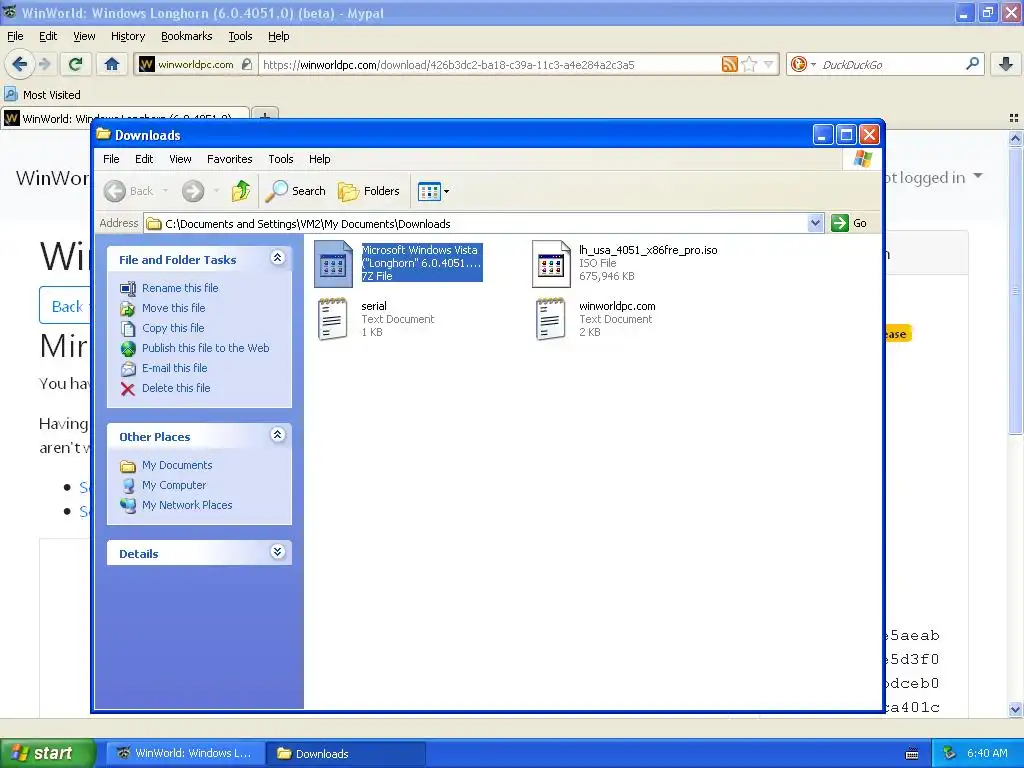The height and width of the screenshot is (768, 1024).
Task: Click the Mypal browser forward arrow
Action: coord(44,64)
